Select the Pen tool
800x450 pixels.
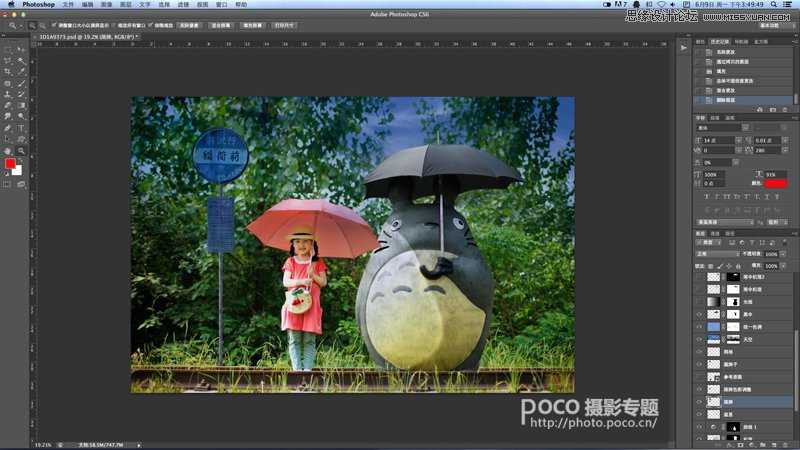point(7,128)
